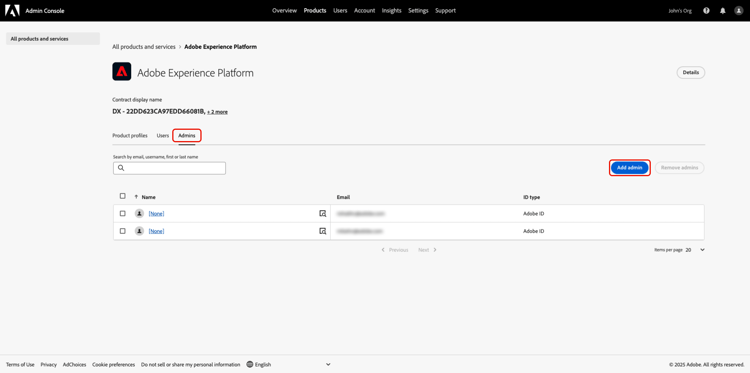
Task: Open the notifications bell icon
Action: (723, 11)
